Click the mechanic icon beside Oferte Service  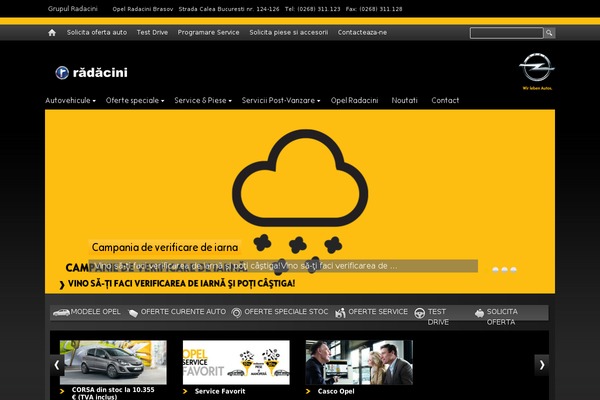(340, 313)
